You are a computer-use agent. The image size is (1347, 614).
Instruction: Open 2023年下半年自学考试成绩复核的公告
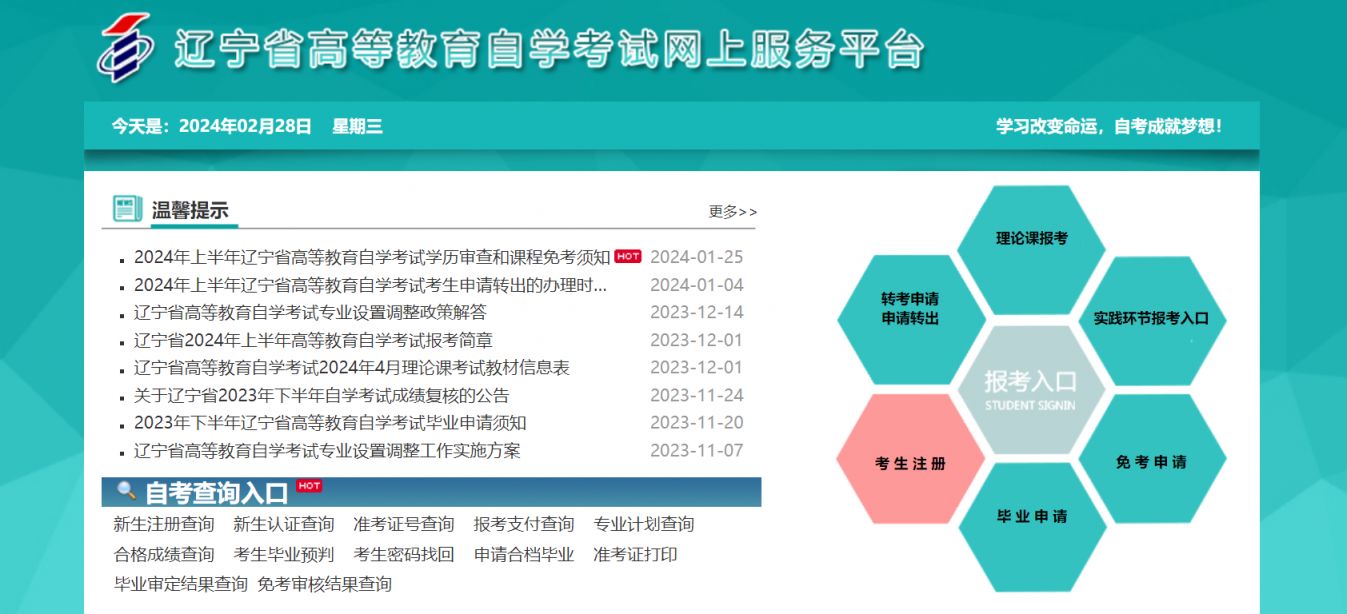(x=321, y=395)
